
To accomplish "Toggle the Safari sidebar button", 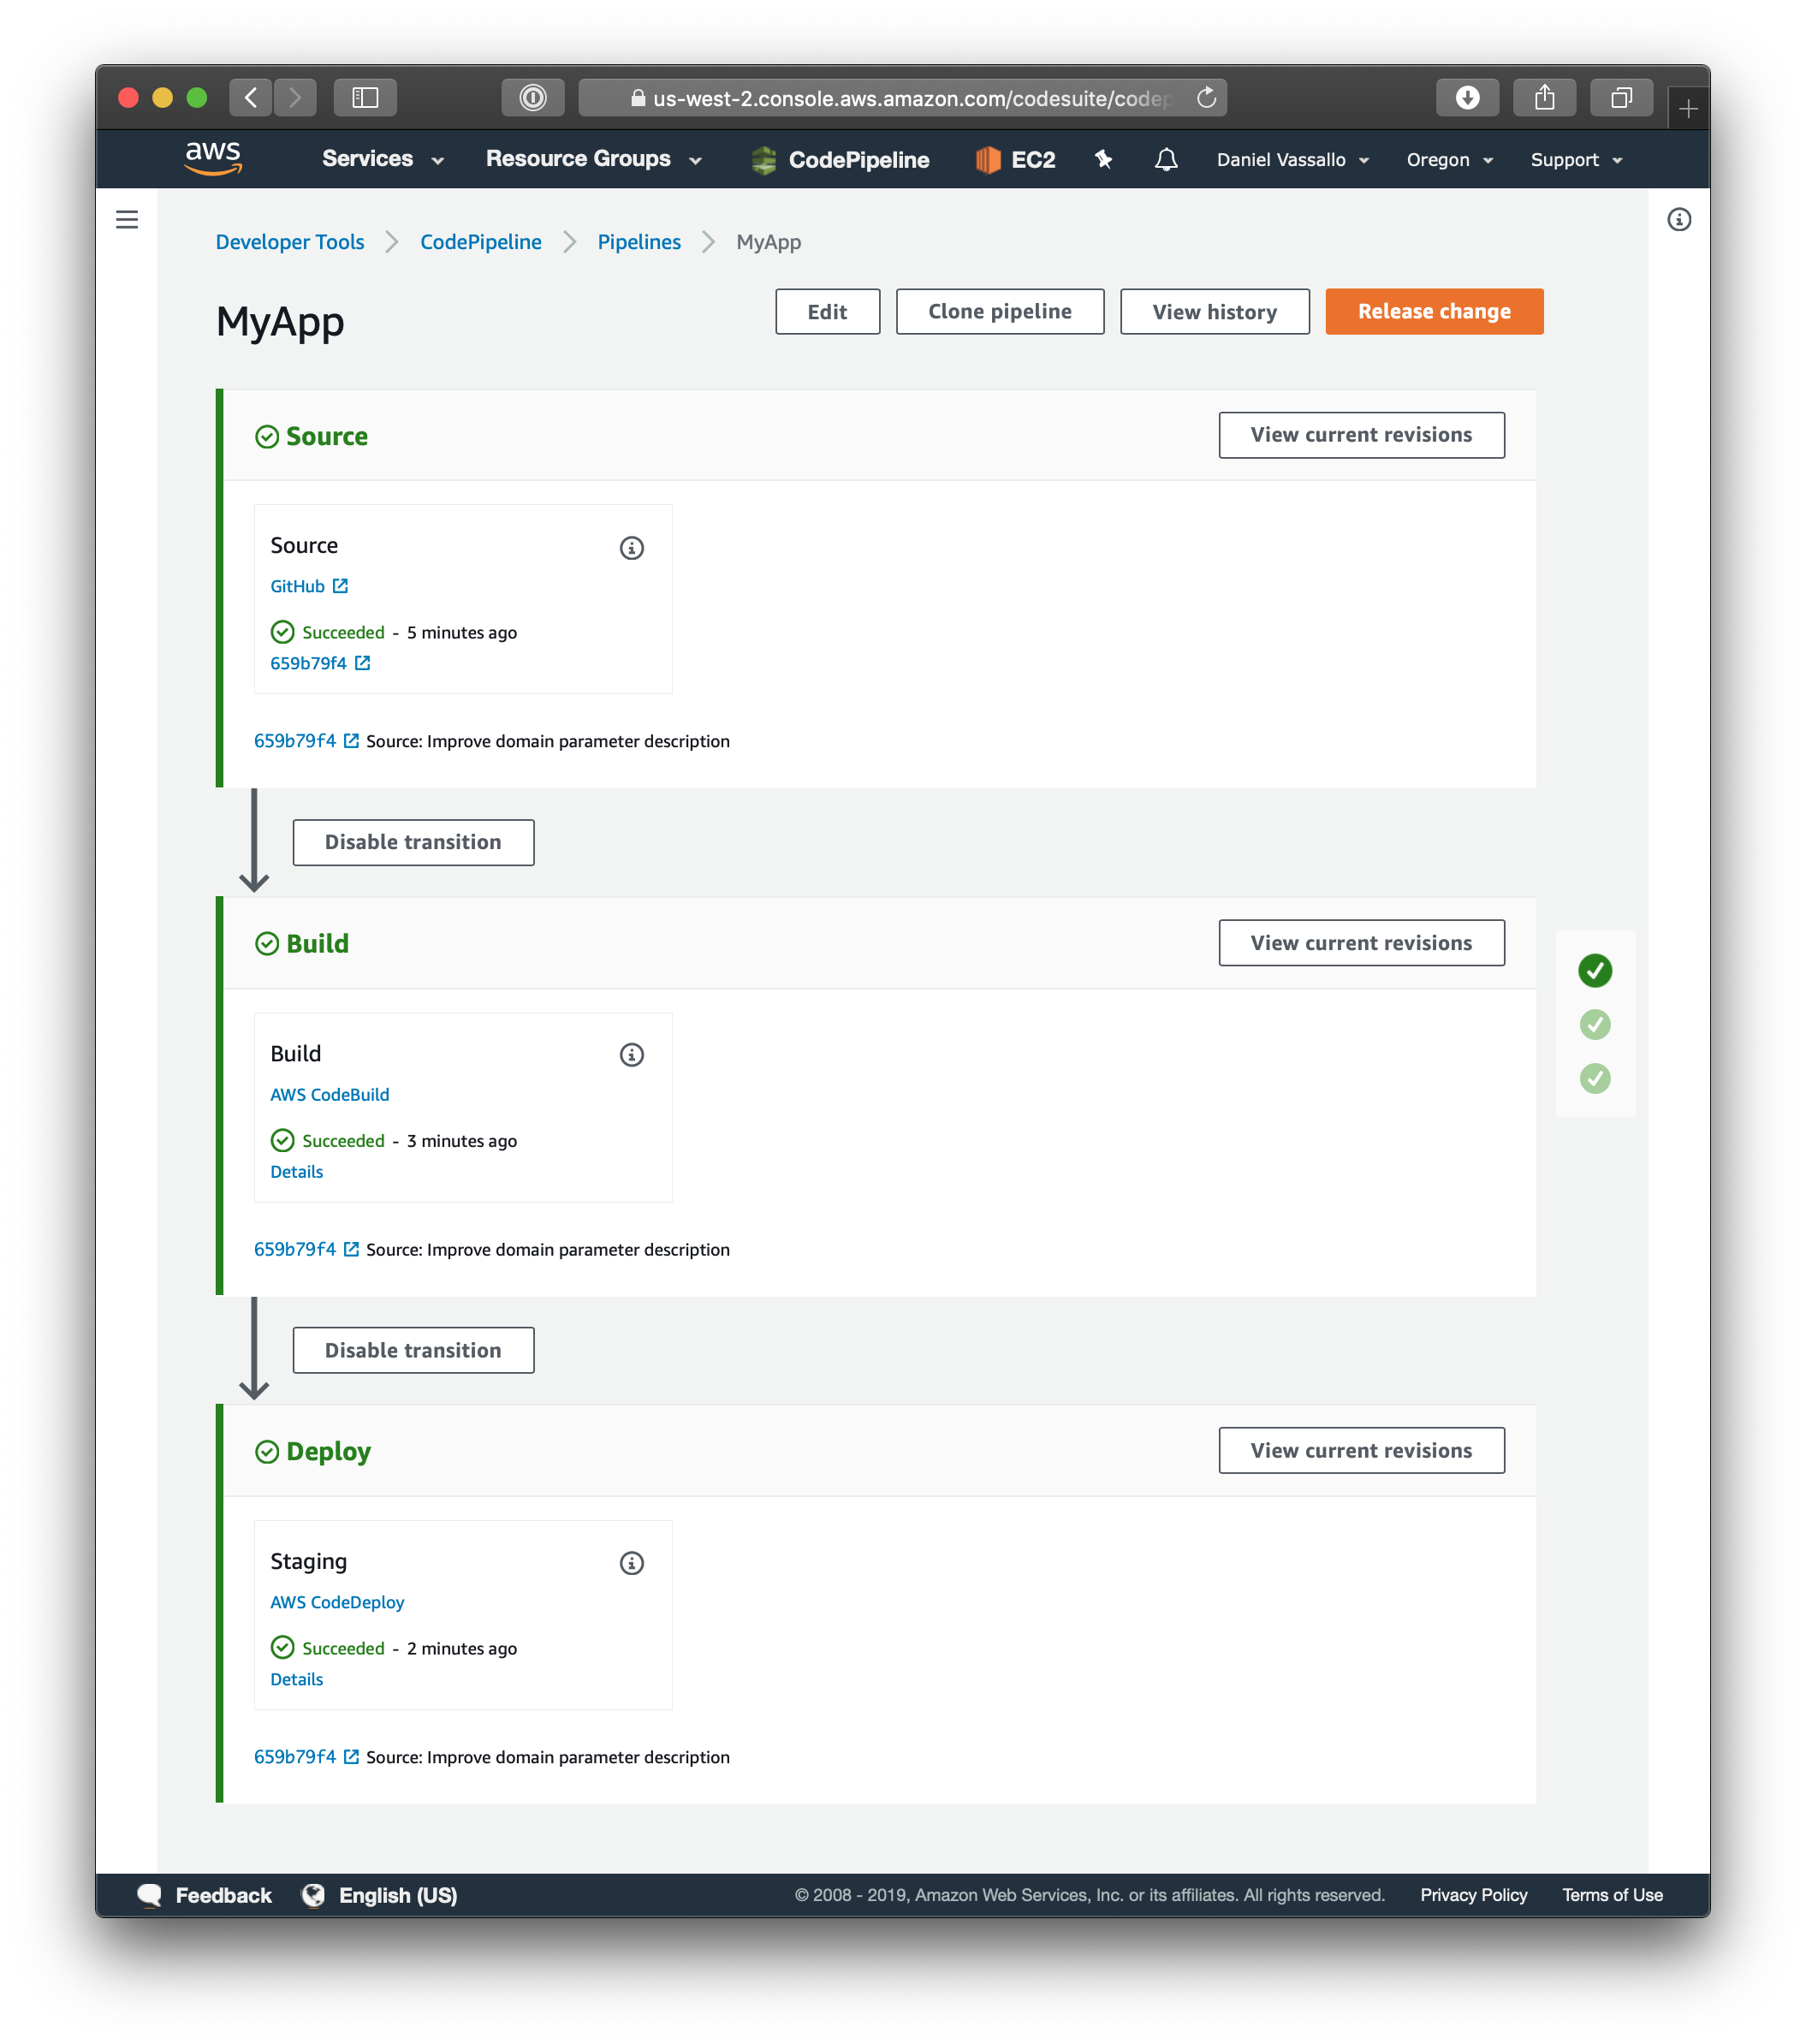I will (365, 98).
